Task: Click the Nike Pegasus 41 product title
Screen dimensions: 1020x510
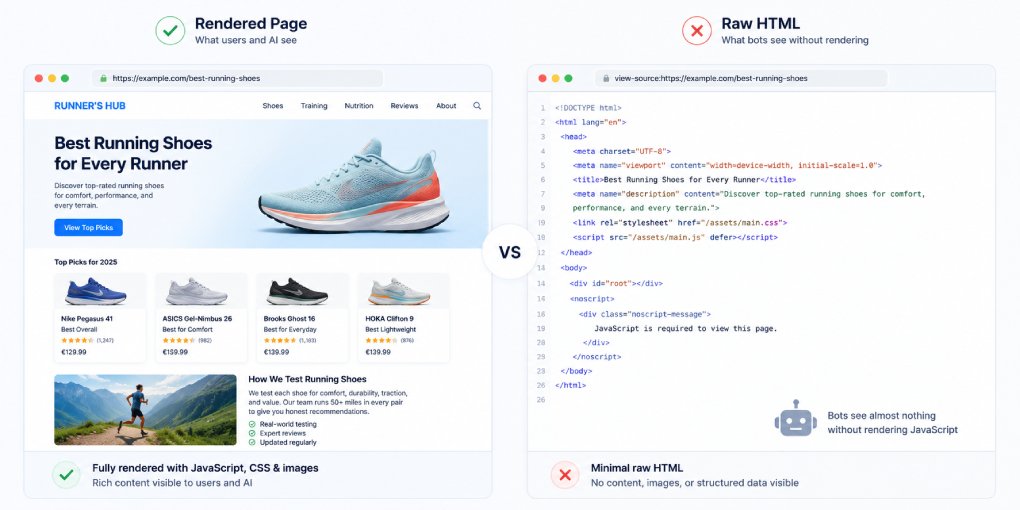Action: [x=87, y=319]
